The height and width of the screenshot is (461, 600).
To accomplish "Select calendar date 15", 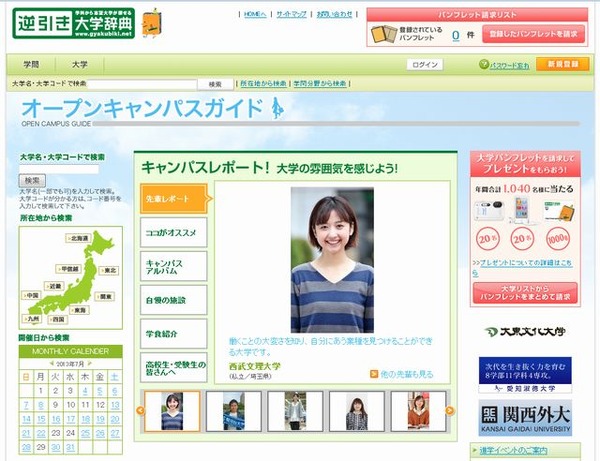I will (41, 419).
